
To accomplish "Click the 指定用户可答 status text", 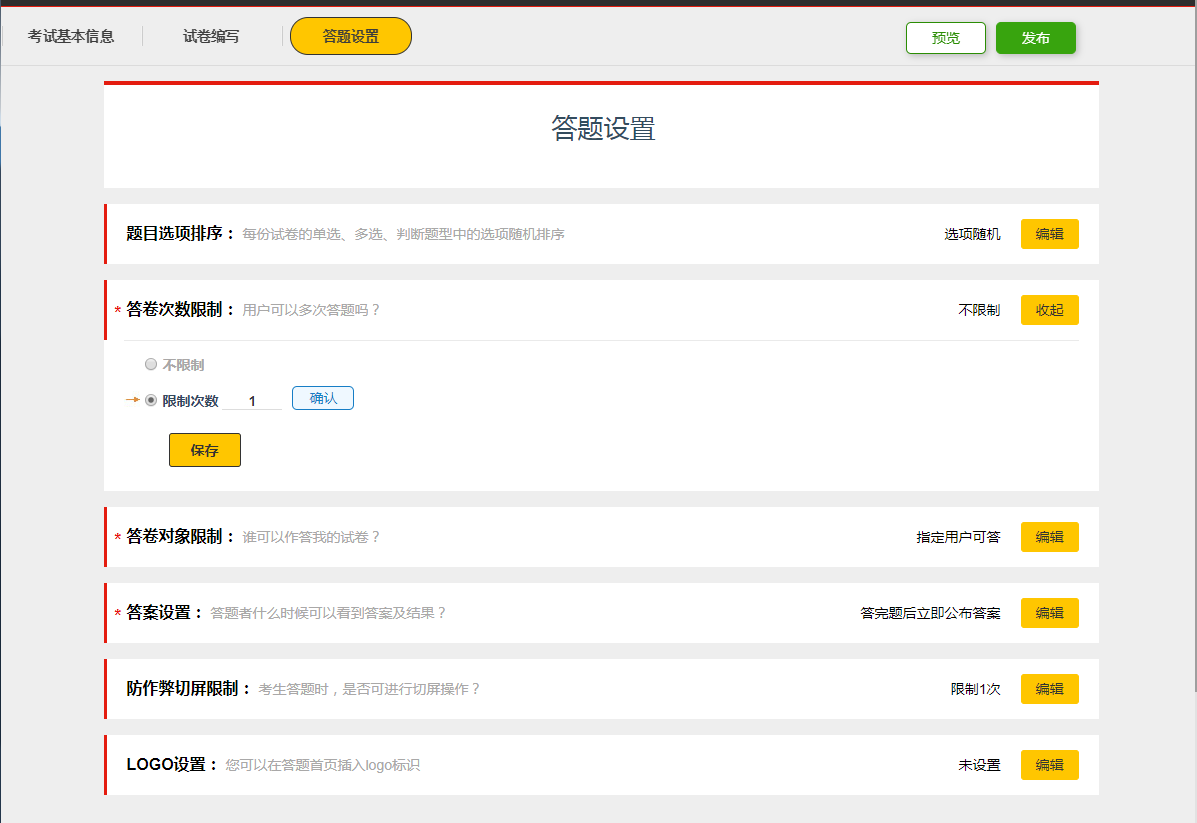I will tap(958, 537).
